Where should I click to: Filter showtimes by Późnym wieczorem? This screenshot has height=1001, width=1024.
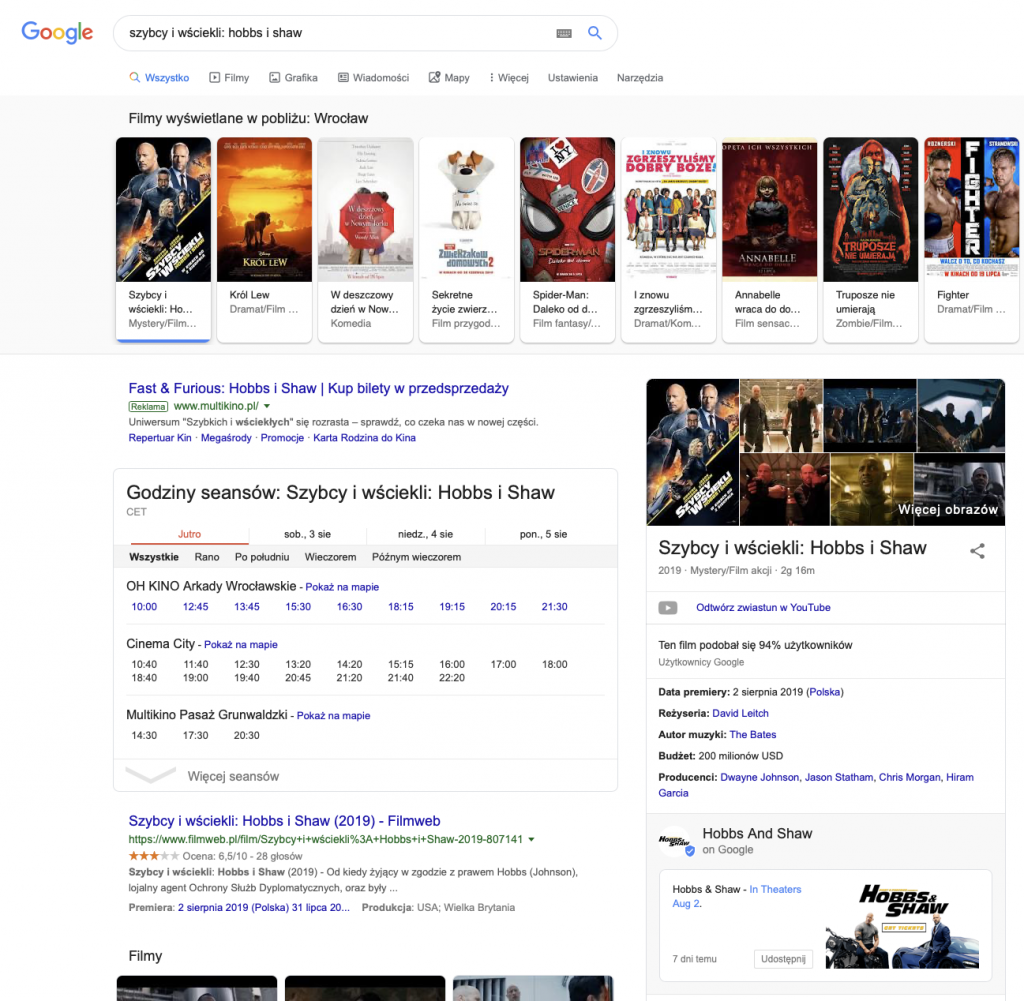[417, 557]
